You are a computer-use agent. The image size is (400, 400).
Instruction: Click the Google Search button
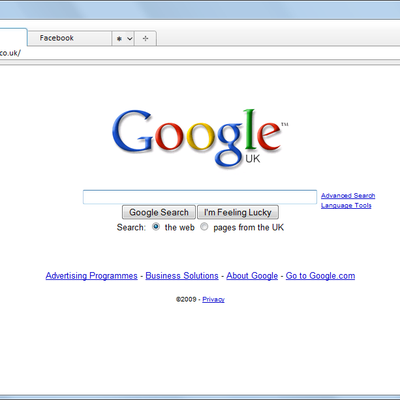(x=159, y=212)
